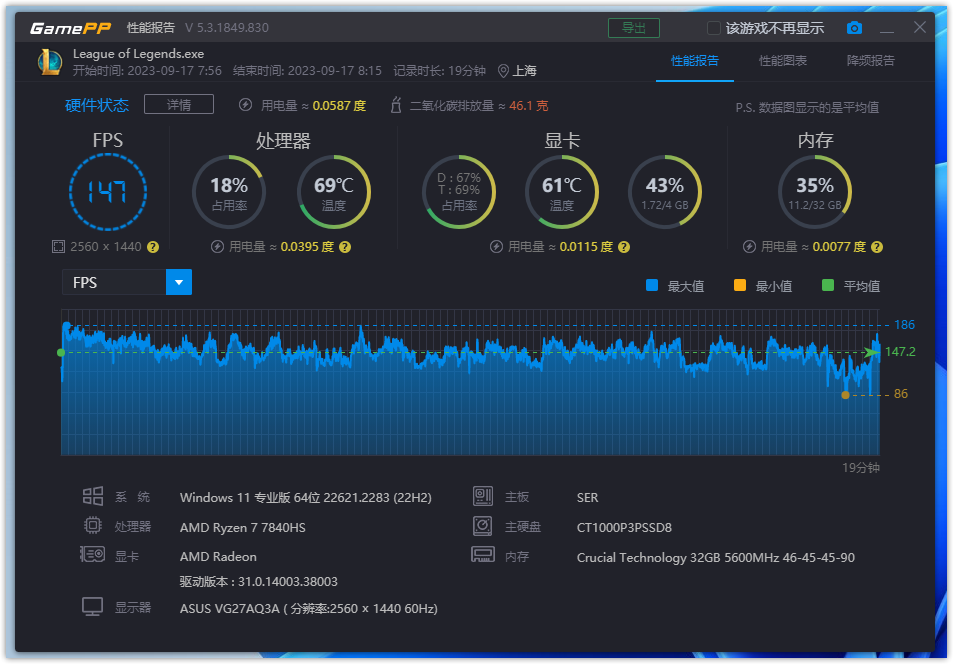Click the CT1000P3PSSD8 disk name
Image resolution: width=953 pixels, height=664 pixels.
tap(624, 527)
